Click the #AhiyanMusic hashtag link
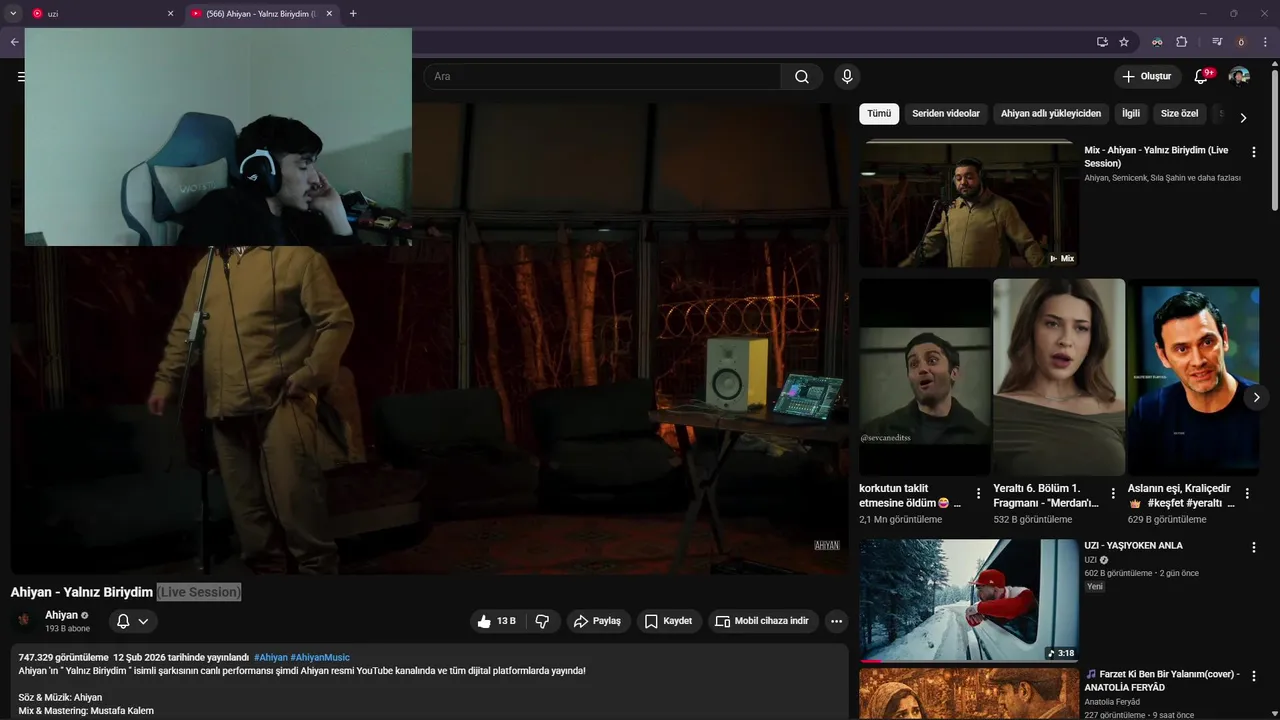1280x720 pixels. click(x=320, y=657)
